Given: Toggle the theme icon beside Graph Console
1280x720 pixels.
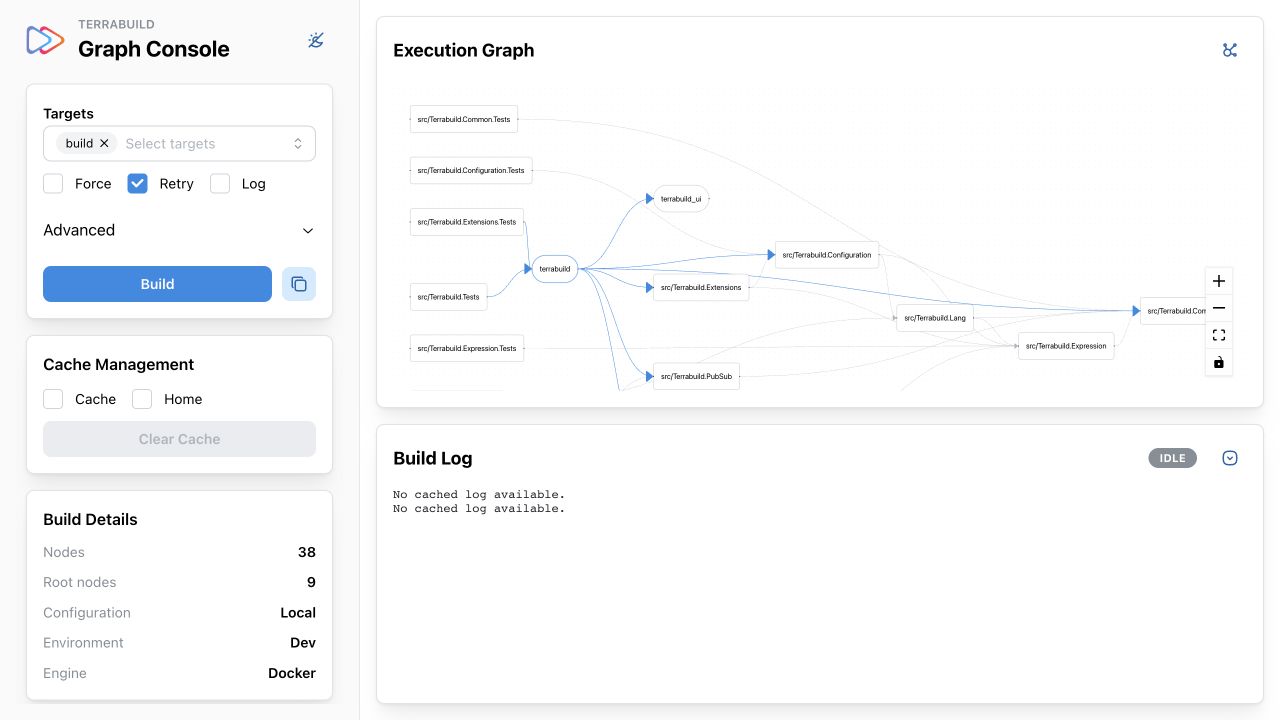Looking at the screenshot, I should click(x=316, y=40).
